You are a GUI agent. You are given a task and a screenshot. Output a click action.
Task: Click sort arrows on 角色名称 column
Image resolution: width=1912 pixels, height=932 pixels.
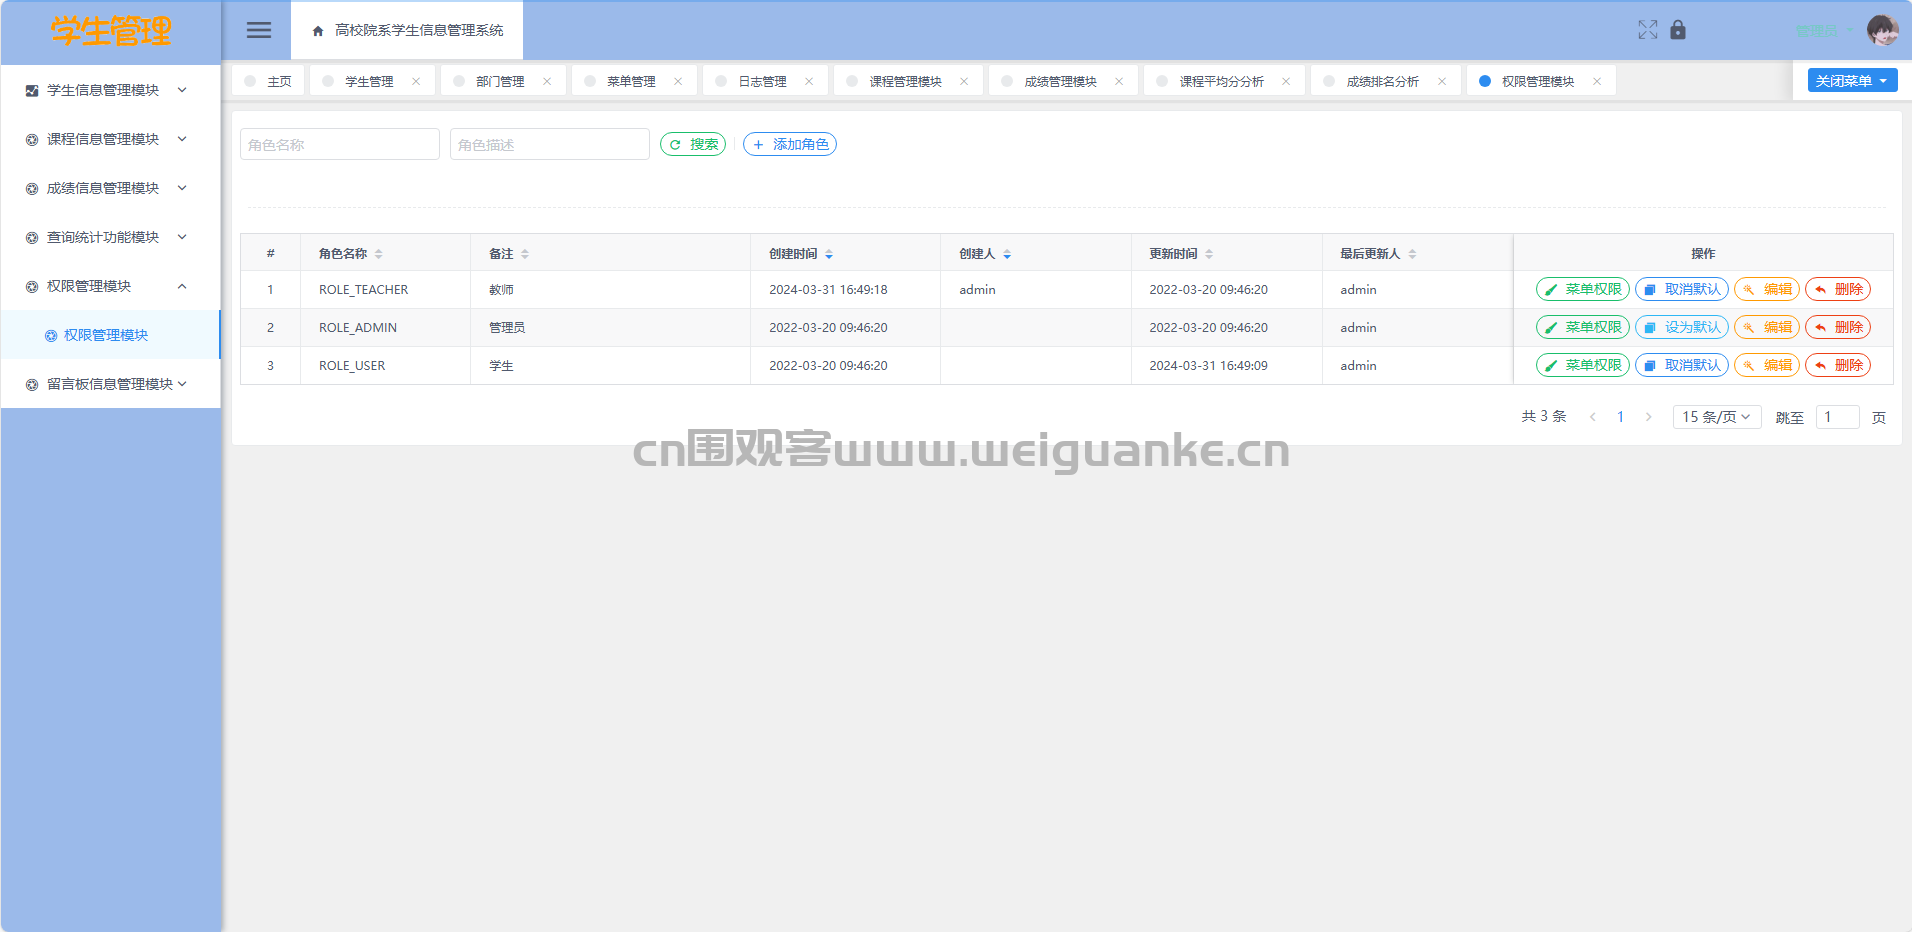pos(379,254)
